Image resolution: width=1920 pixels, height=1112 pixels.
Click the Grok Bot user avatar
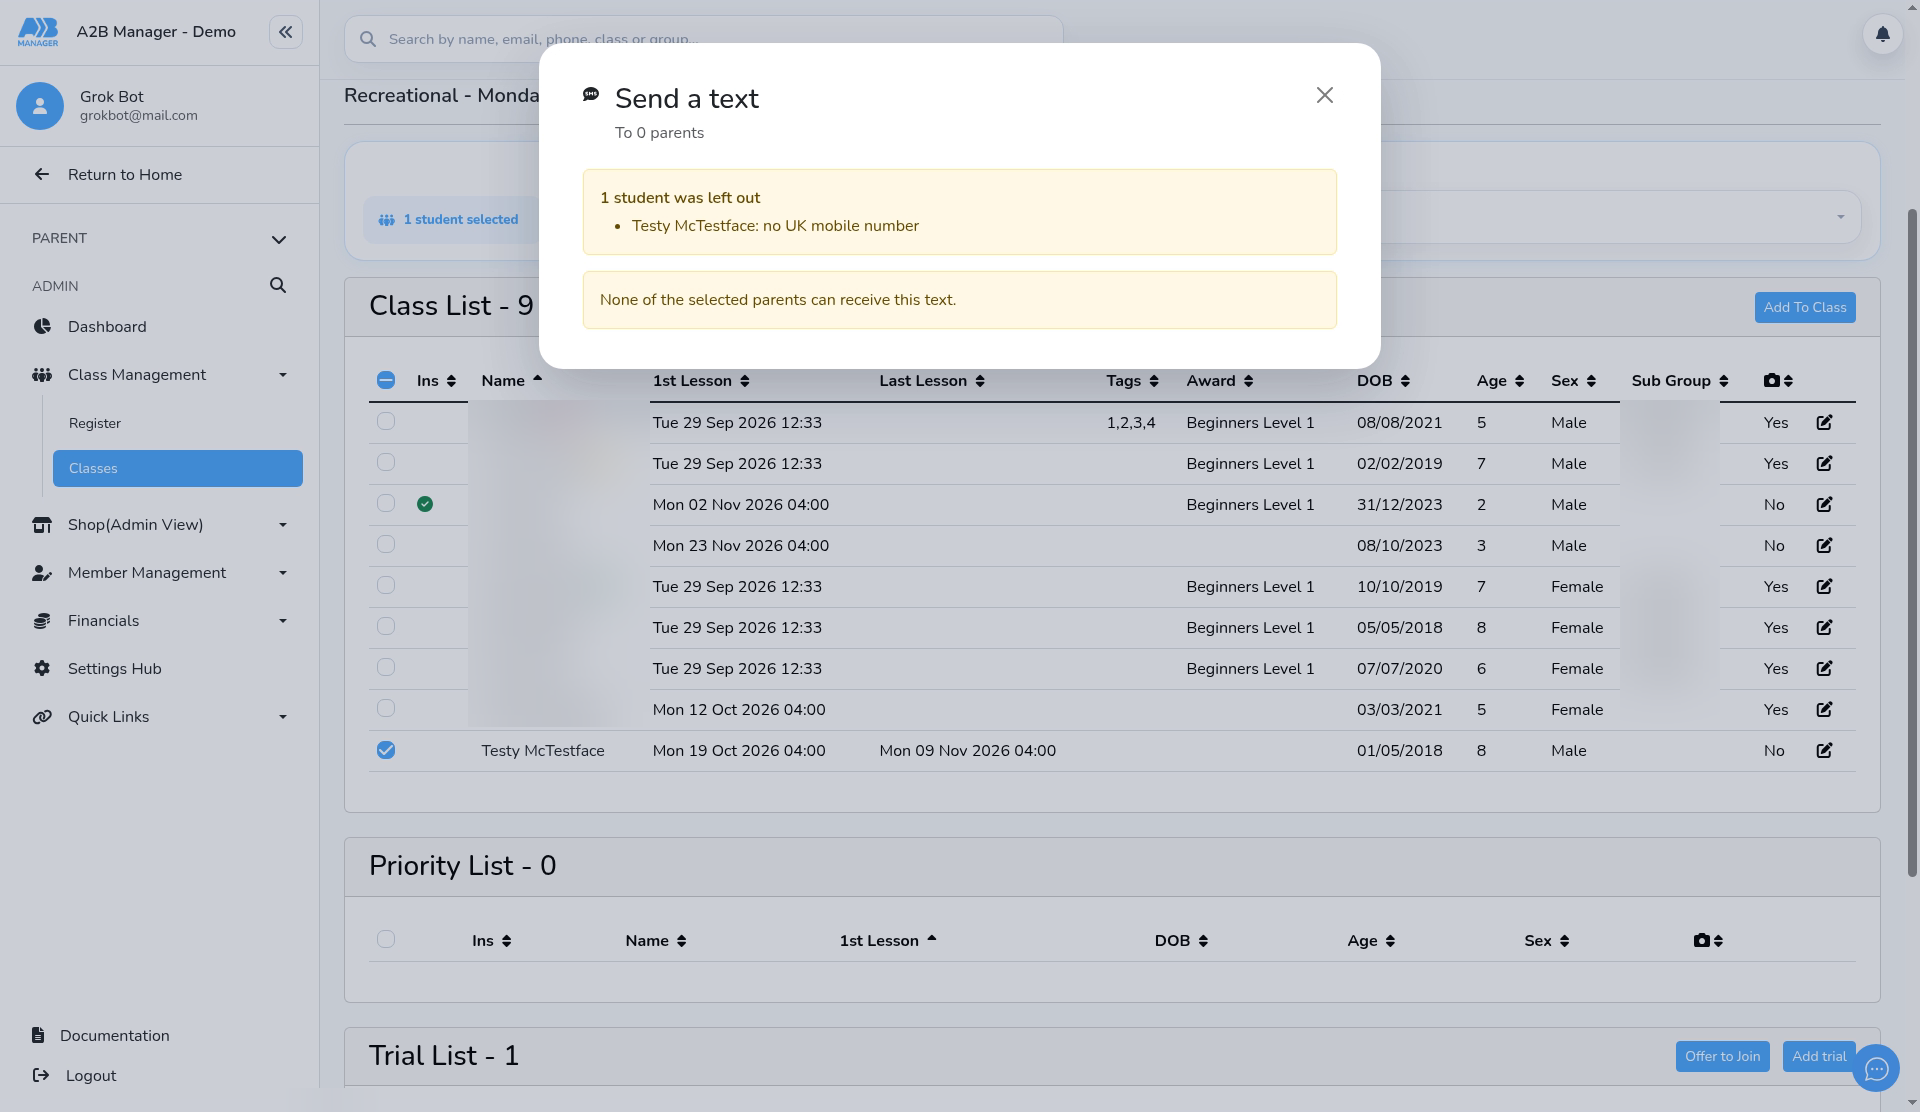pyautogui.click(x=40, y=106)
